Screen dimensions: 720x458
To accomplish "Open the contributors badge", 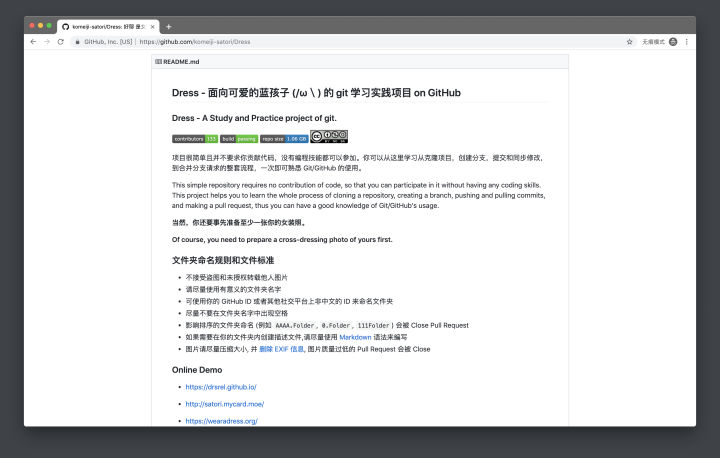I will 195,139.
